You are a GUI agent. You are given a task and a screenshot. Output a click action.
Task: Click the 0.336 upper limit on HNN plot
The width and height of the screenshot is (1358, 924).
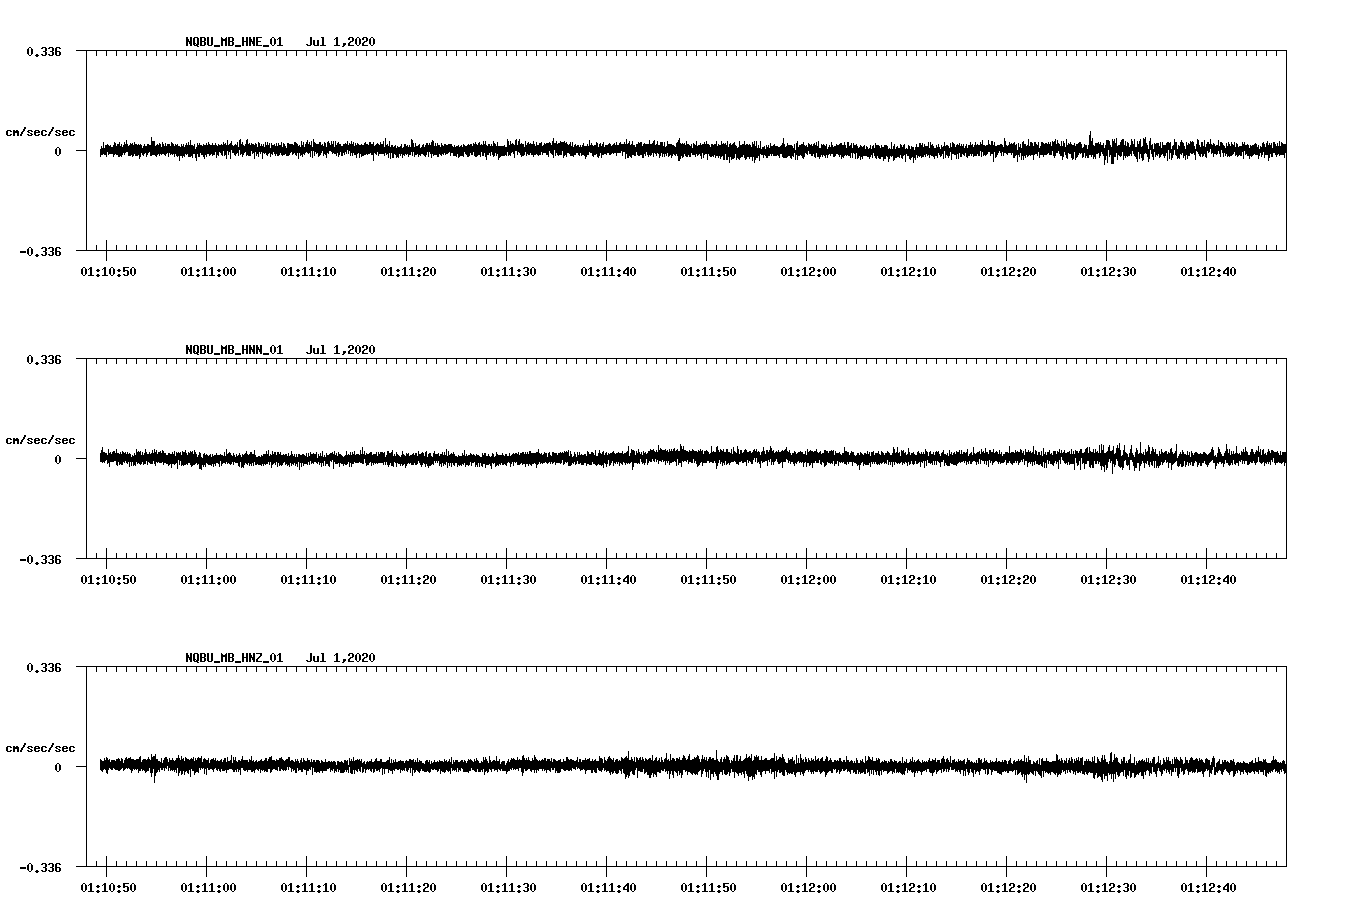44,359
